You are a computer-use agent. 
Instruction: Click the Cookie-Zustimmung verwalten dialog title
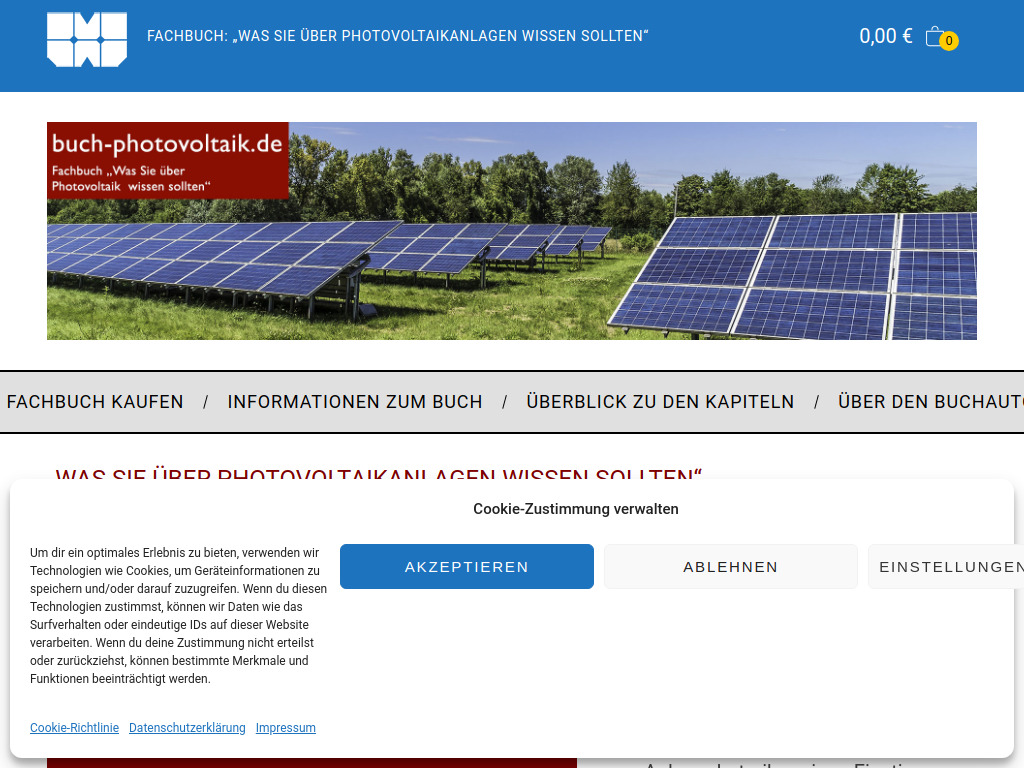(x=575, y=509)
